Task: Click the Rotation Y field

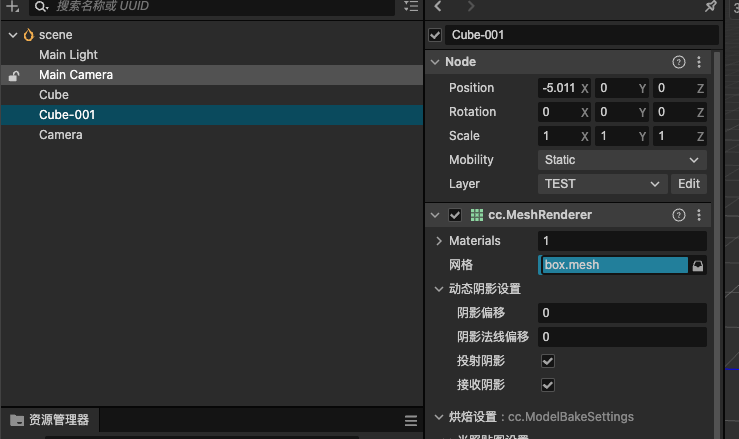Action: 622,112
